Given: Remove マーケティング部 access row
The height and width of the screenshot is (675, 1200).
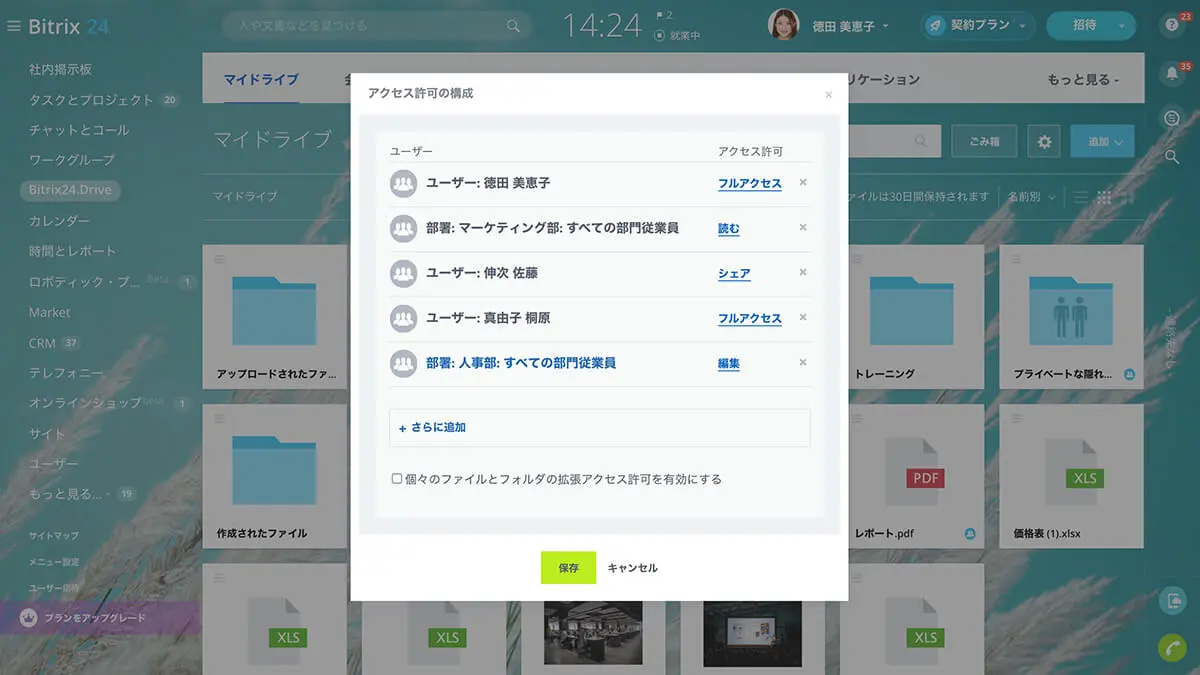Looking at the screenshot, I should click(x=803, y=228).
